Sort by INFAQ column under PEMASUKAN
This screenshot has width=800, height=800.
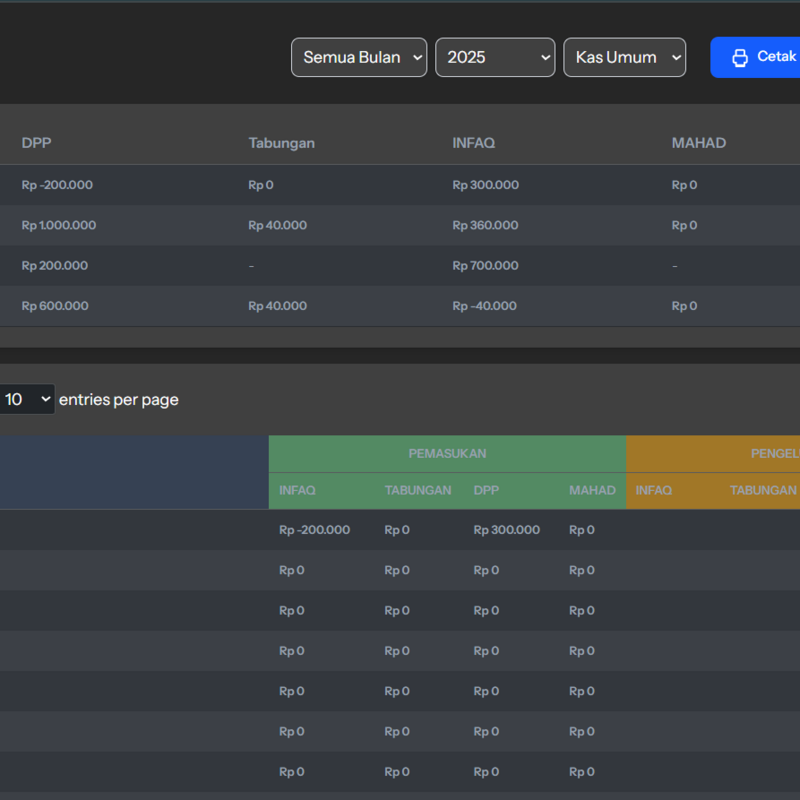(x=297, y=491)
